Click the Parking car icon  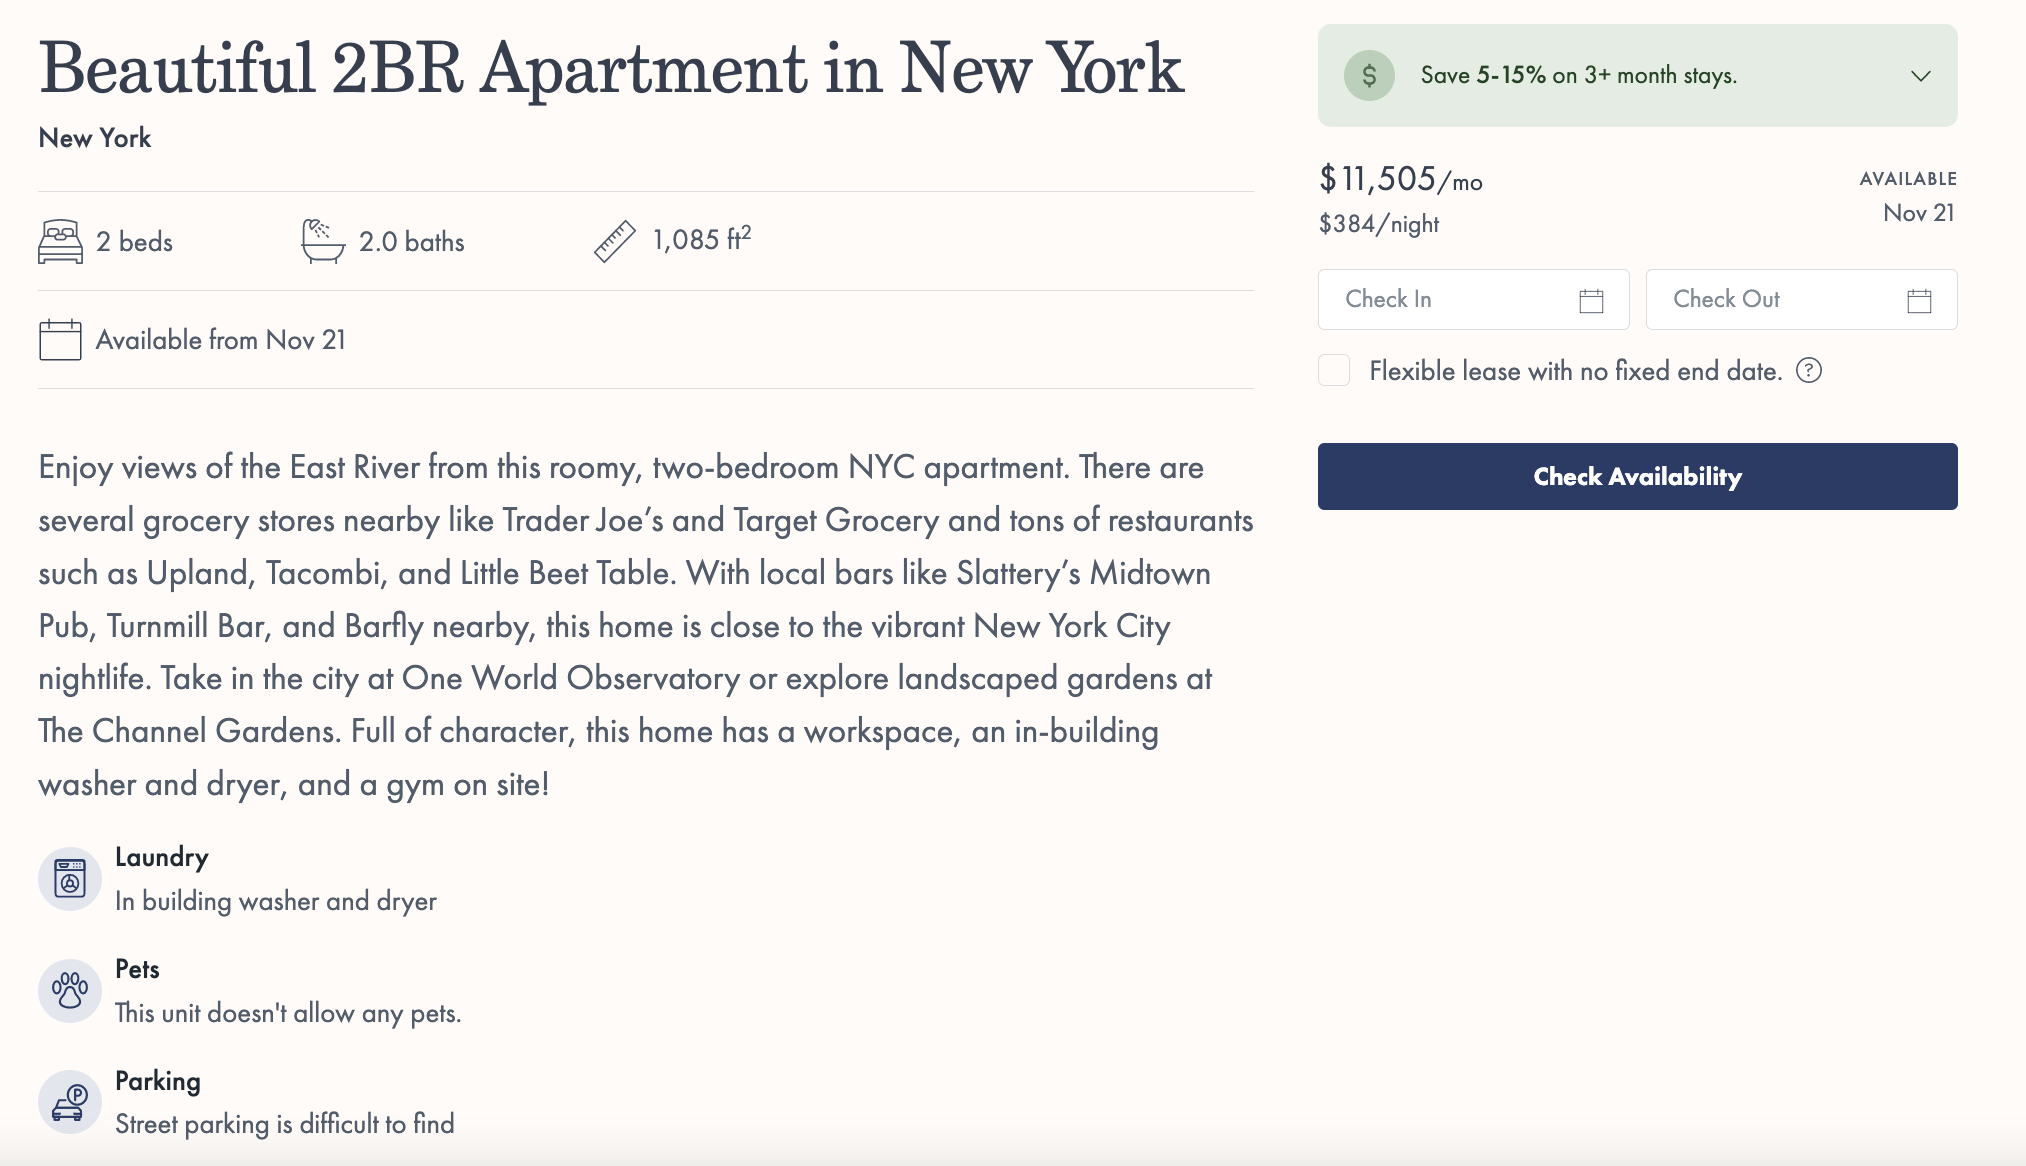tap(70, 1102)
